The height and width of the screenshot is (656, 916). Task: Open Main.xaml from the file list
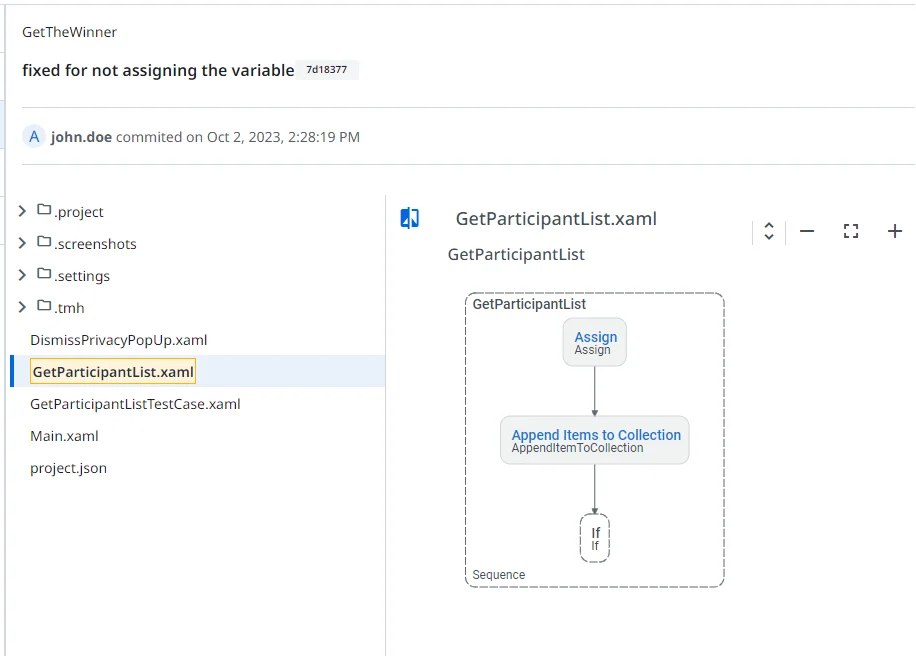(x=64, y=436)
